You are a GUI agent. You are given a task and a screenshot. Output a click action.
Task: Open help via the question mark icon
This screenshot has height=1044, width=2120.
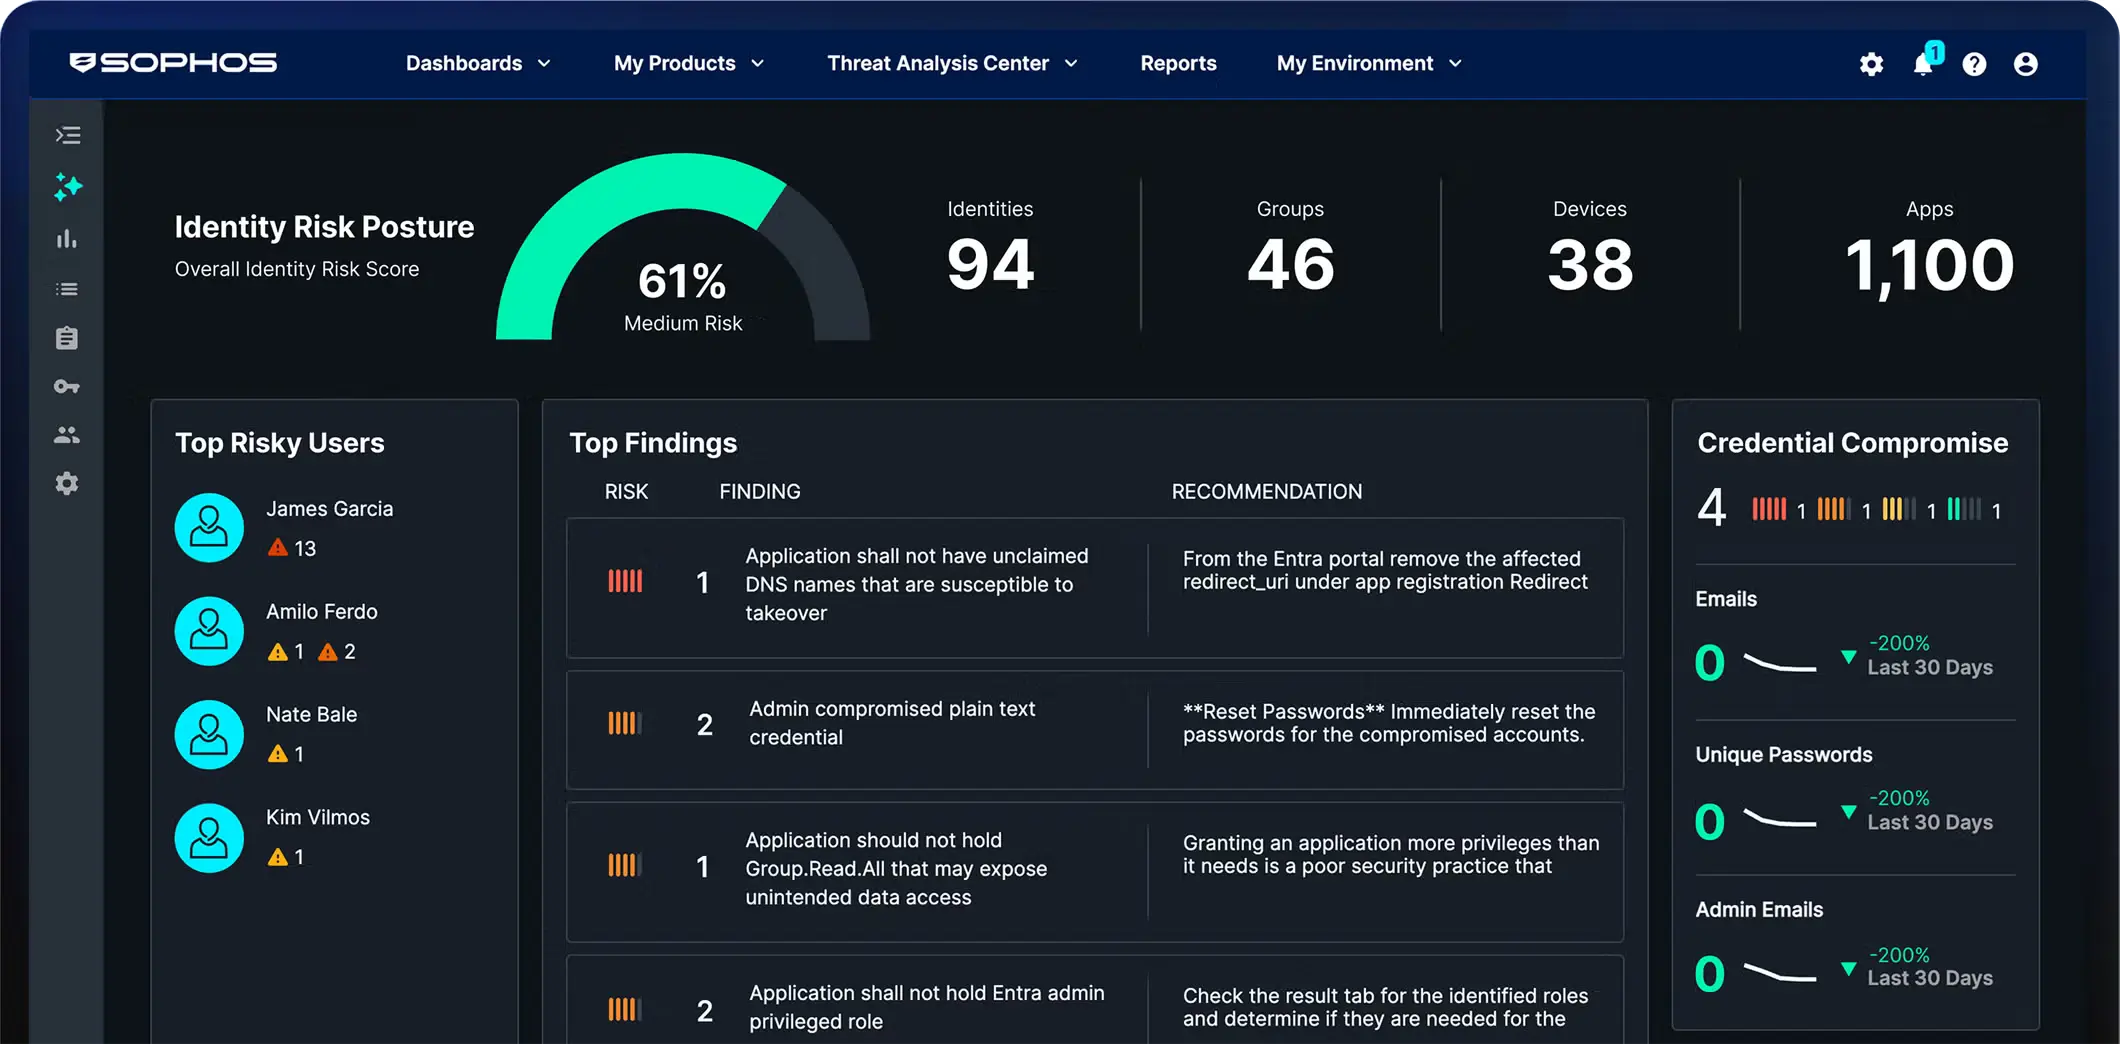(x=1974, y=64)
